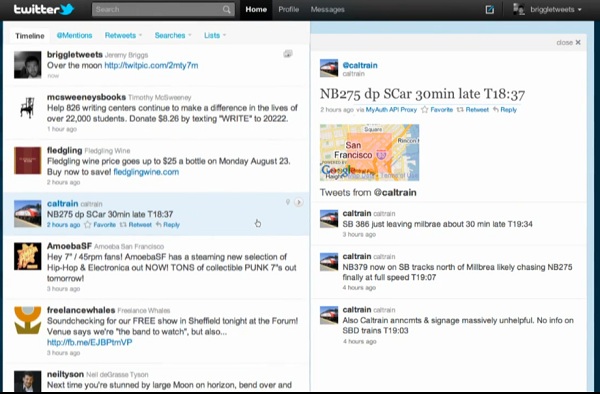Expand the Searches dropdown
This screenshot has width=600, height=394.
pyautogui.click(x=173, y=35)
